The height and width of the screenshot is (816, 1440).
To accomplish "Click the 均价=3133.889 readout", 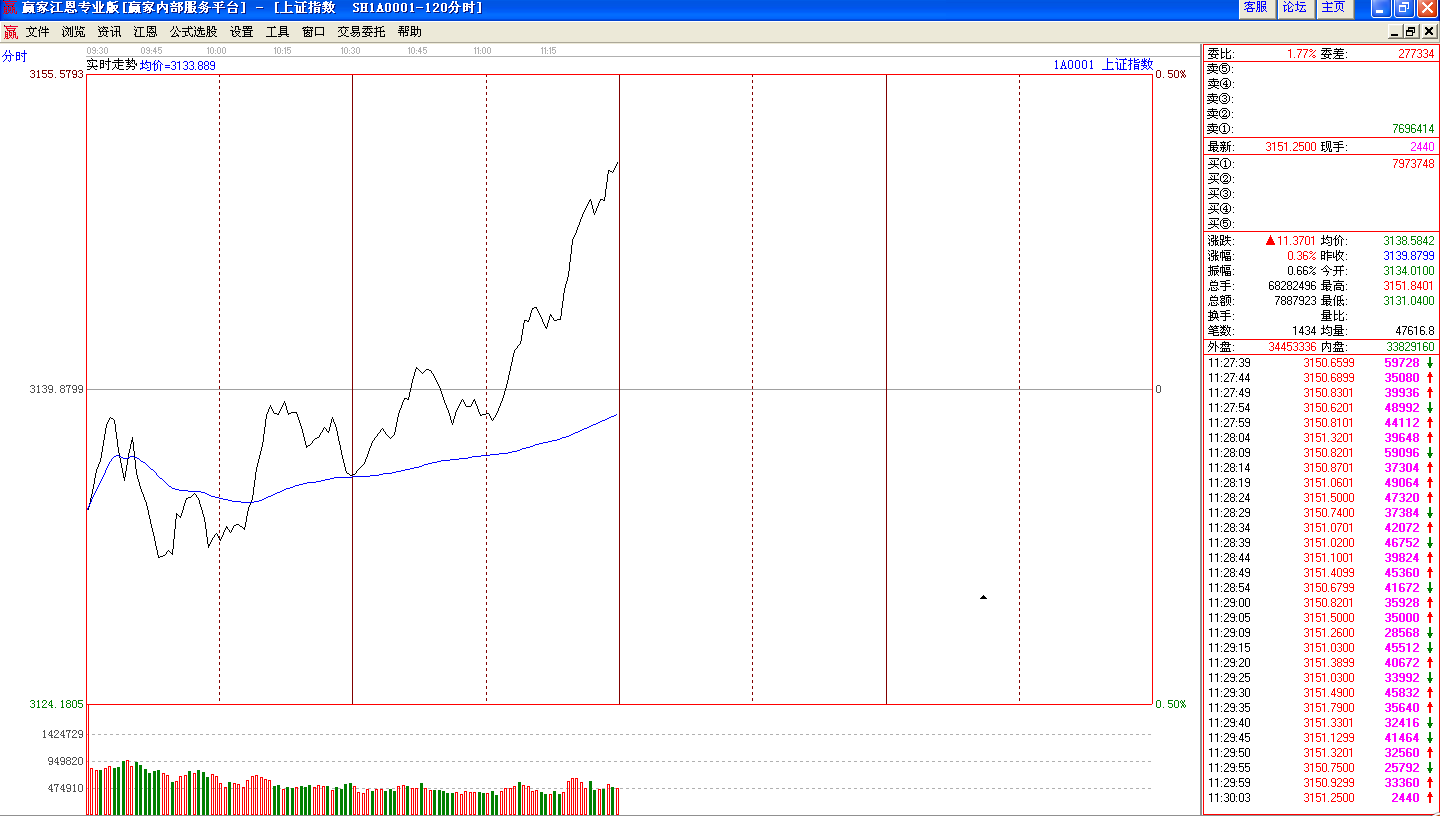I will point(178,66).
